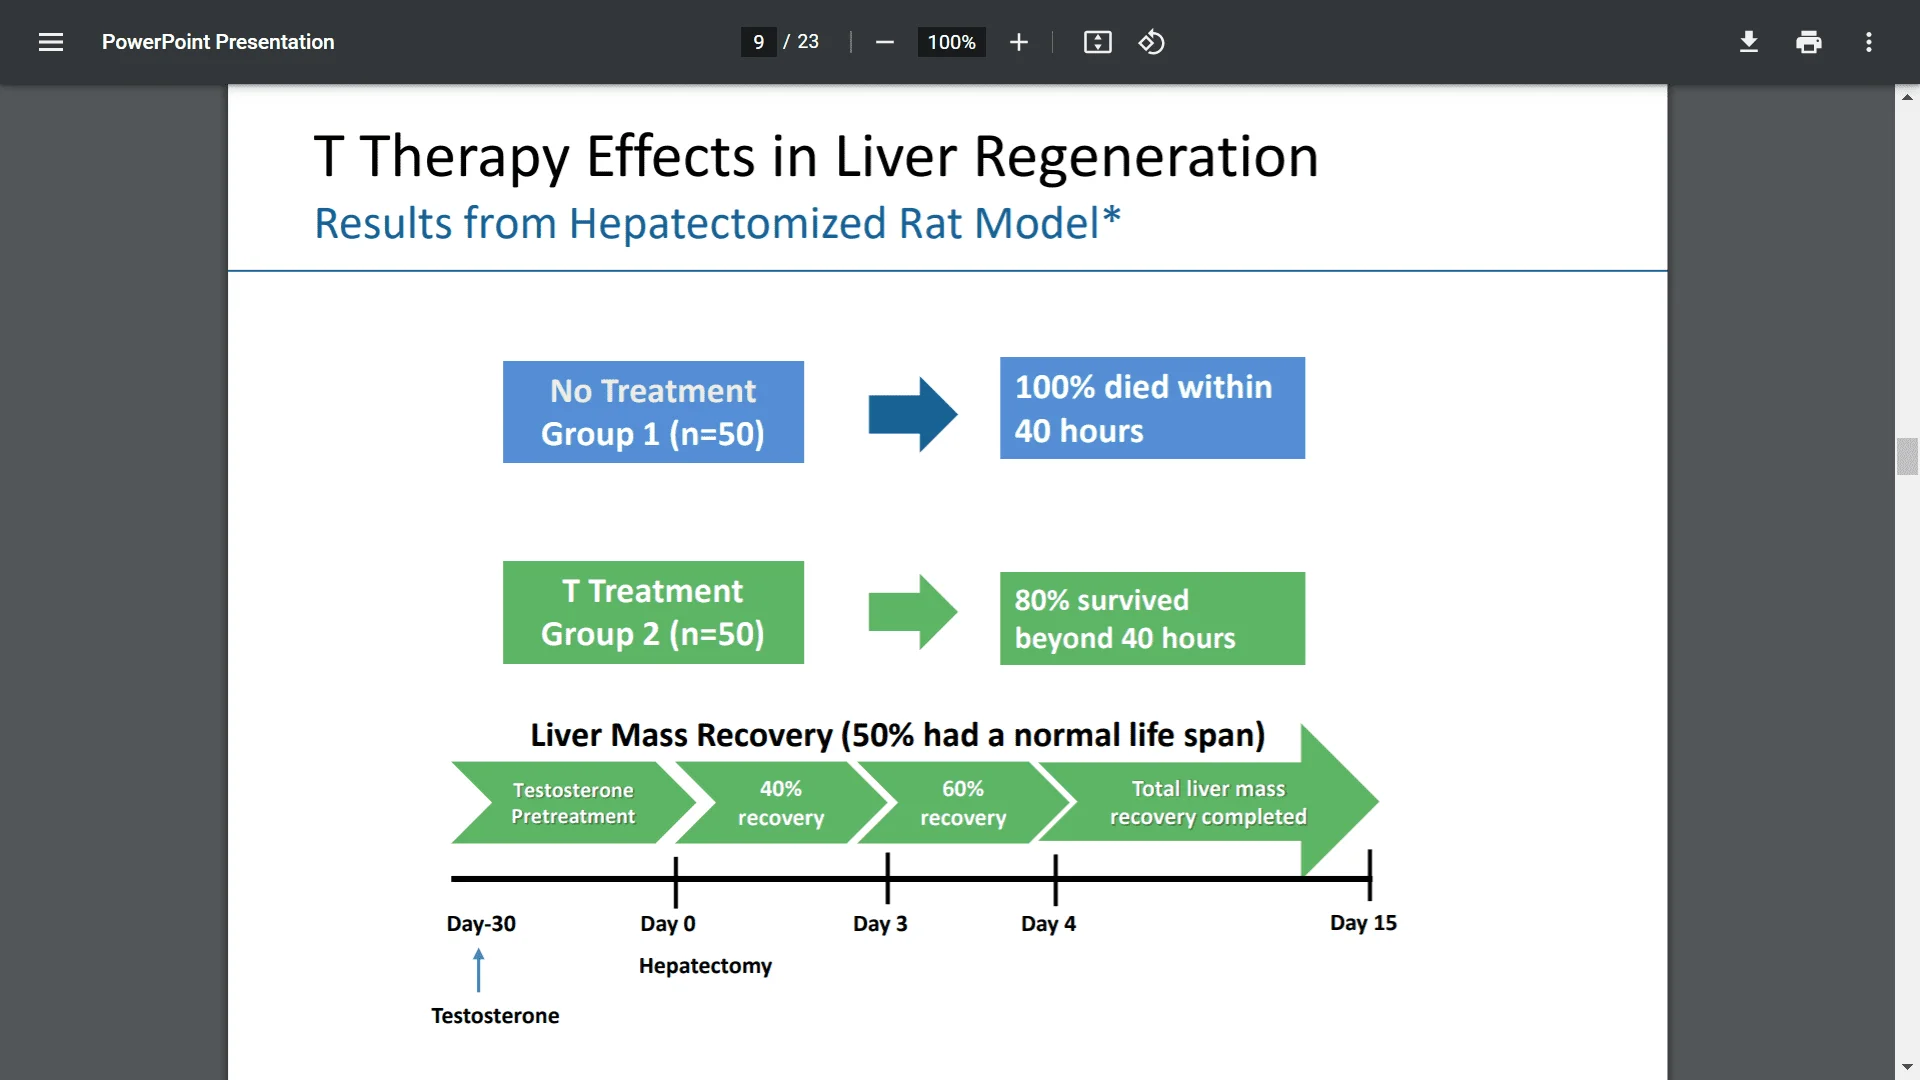Image resolution: width=1920 pixels, height=1080 pixels.
Task: Click the 60% recovery chevron
Action: [x=962, y=803]
